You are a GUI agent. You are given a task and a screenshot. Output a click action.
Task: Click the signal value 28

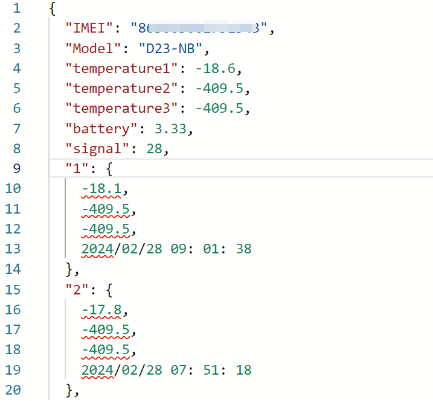pos(154,149)
